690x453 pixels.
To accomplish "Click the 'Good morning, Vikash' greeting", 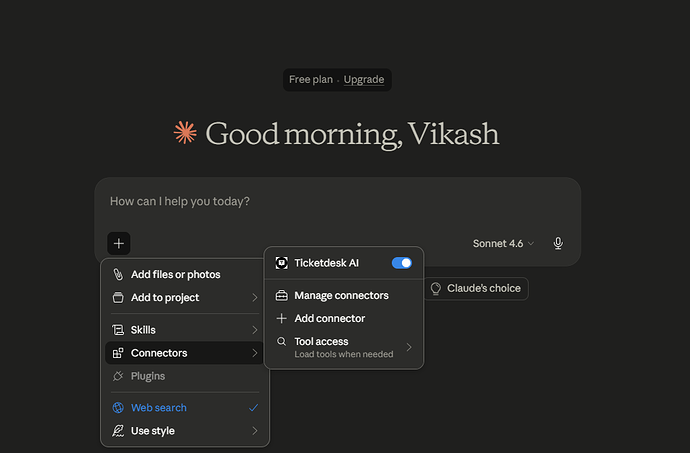I will tap(352, 133).
